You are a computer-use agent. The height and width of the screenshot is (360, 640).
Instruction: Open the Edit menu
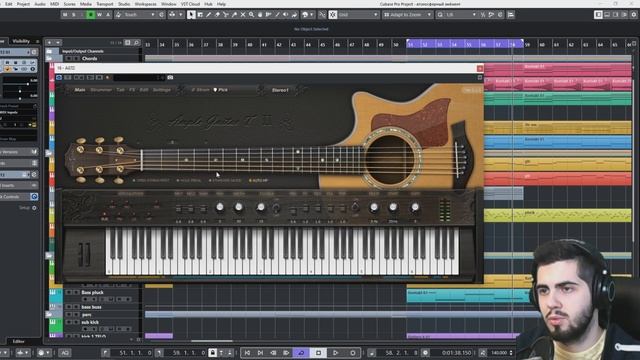point(8,4)
